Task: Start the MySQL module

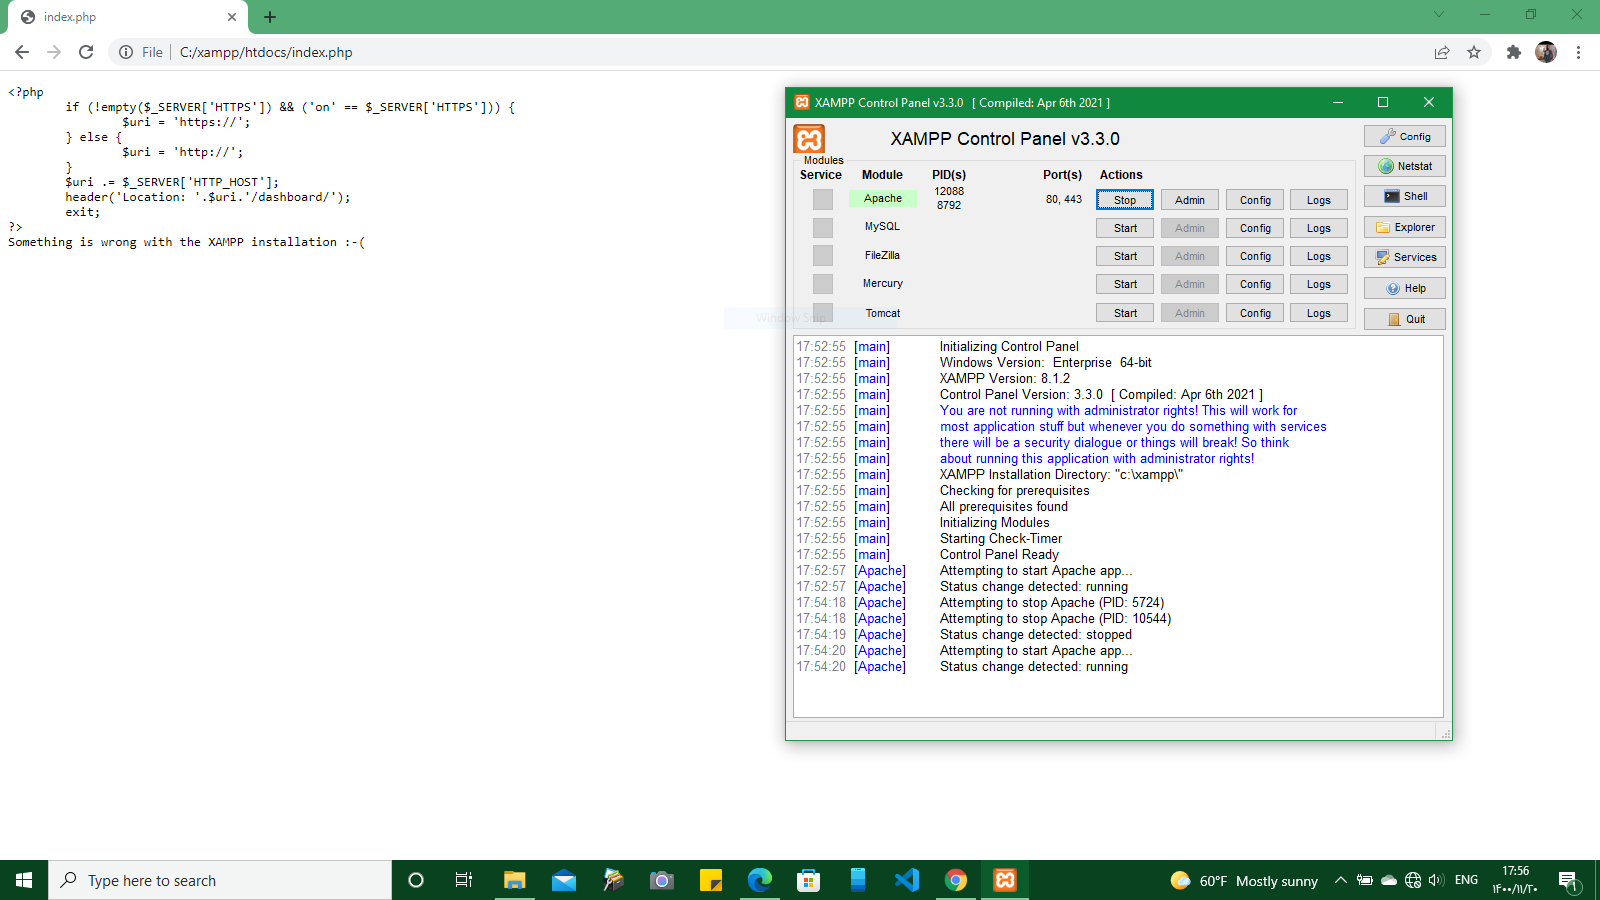Action: (1125, 228)
